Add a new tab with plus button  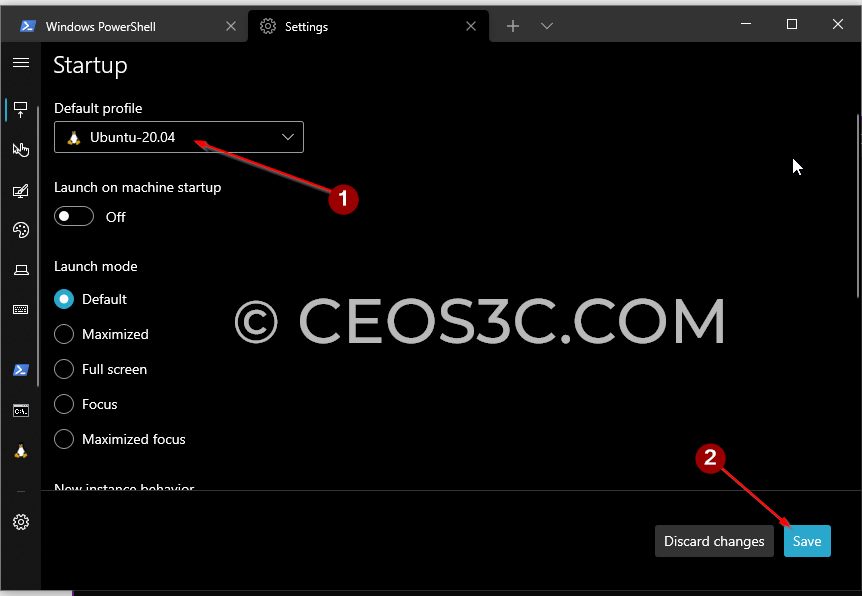point(513,26)
